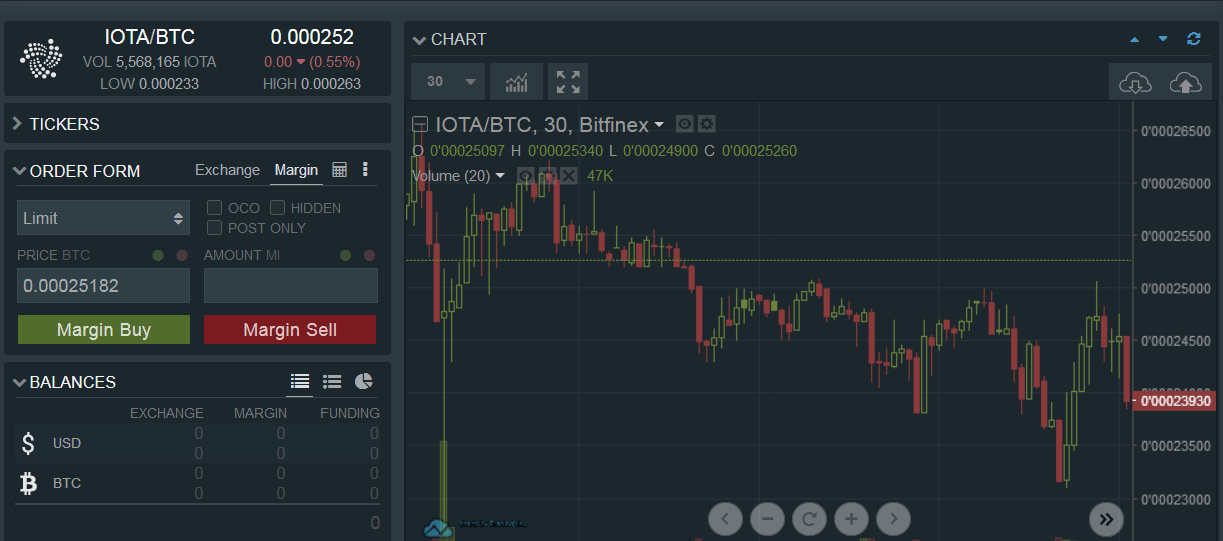
Task: Click green dot next to AMOUNT
Action: pos(345,256)
